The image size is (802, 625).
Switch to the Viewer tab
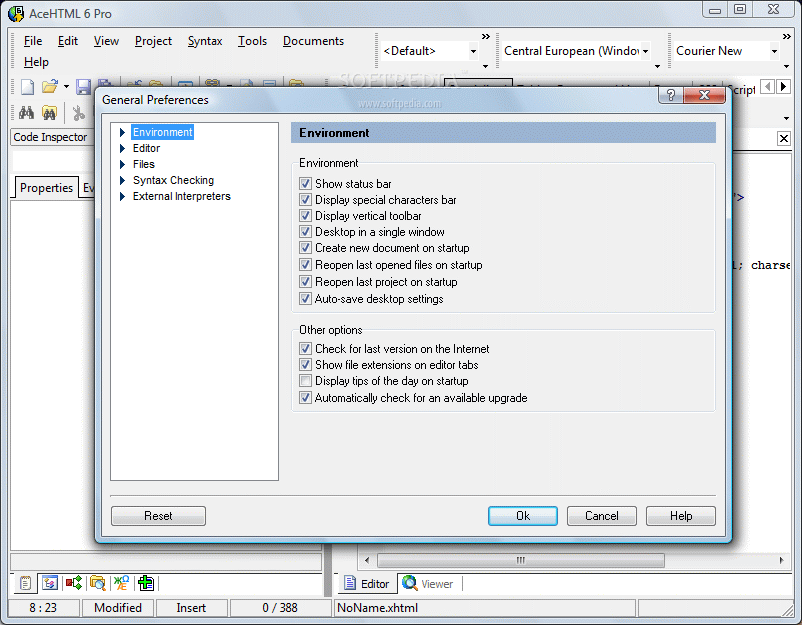pos(428,584)
